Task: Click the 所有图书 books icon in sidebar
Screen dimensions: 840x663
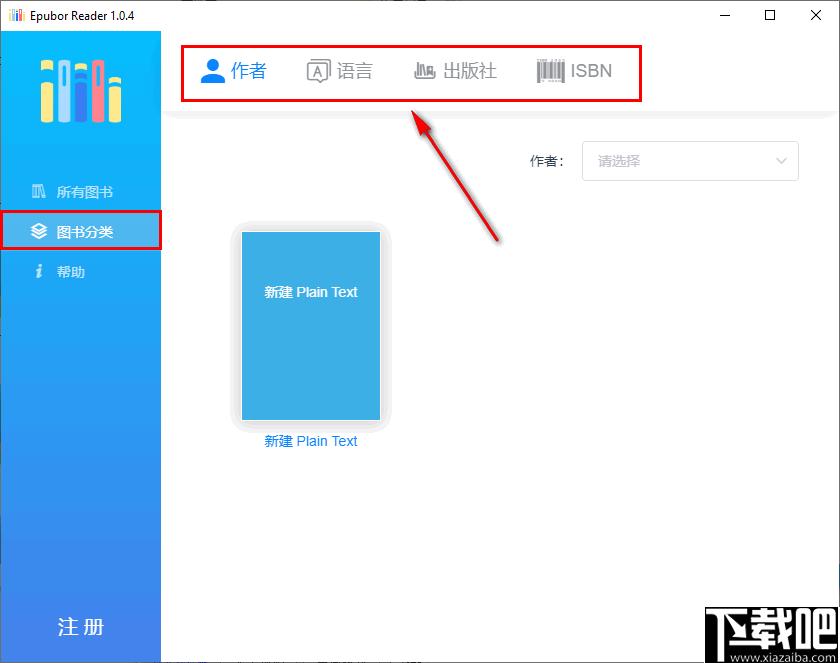Action: pyautogui.click(x=39, y=192)
